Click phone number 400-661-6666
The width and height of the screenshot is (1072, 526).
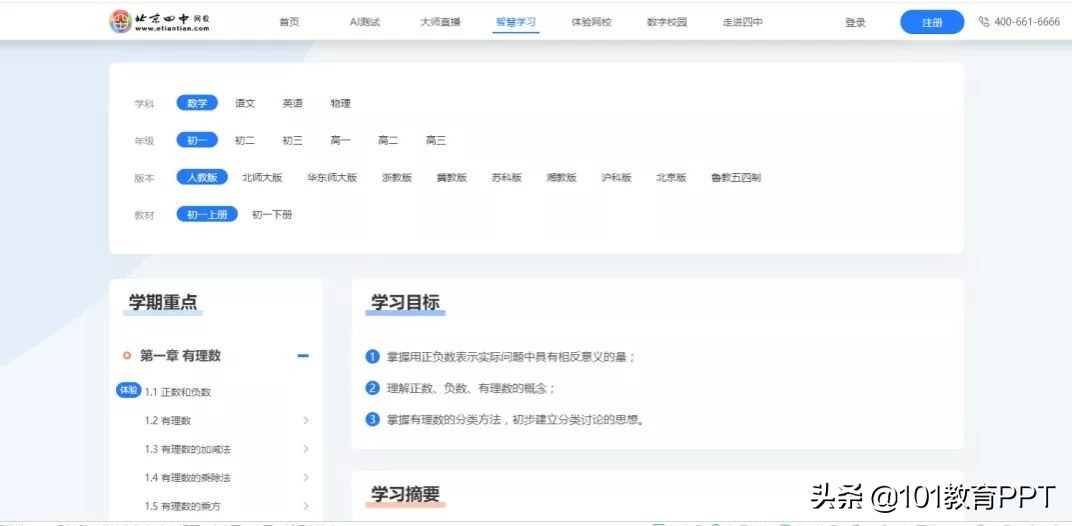tap(1027, 22)
